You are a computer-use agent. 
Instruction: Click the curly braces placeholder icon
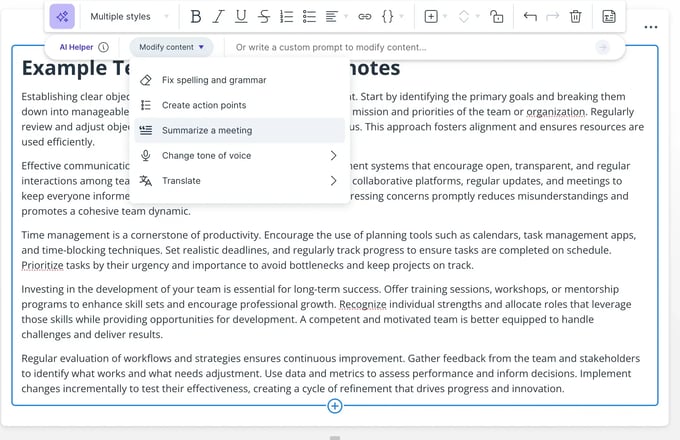387,16
